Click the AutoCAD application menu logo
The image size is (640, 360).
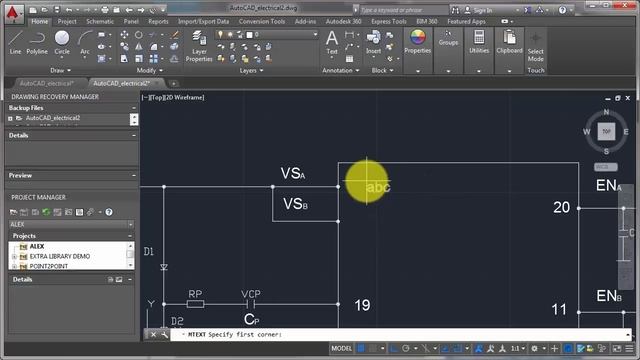13,15
